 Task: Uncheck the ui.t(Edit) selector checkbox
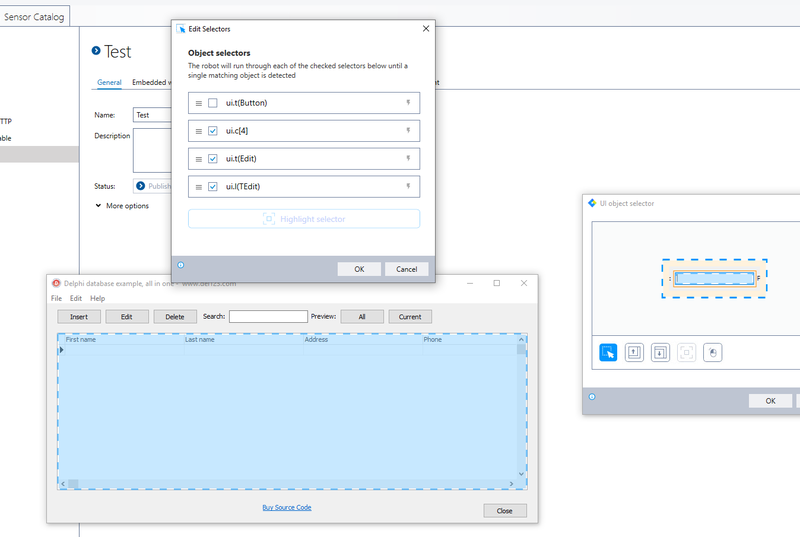[x=213, y=159]
